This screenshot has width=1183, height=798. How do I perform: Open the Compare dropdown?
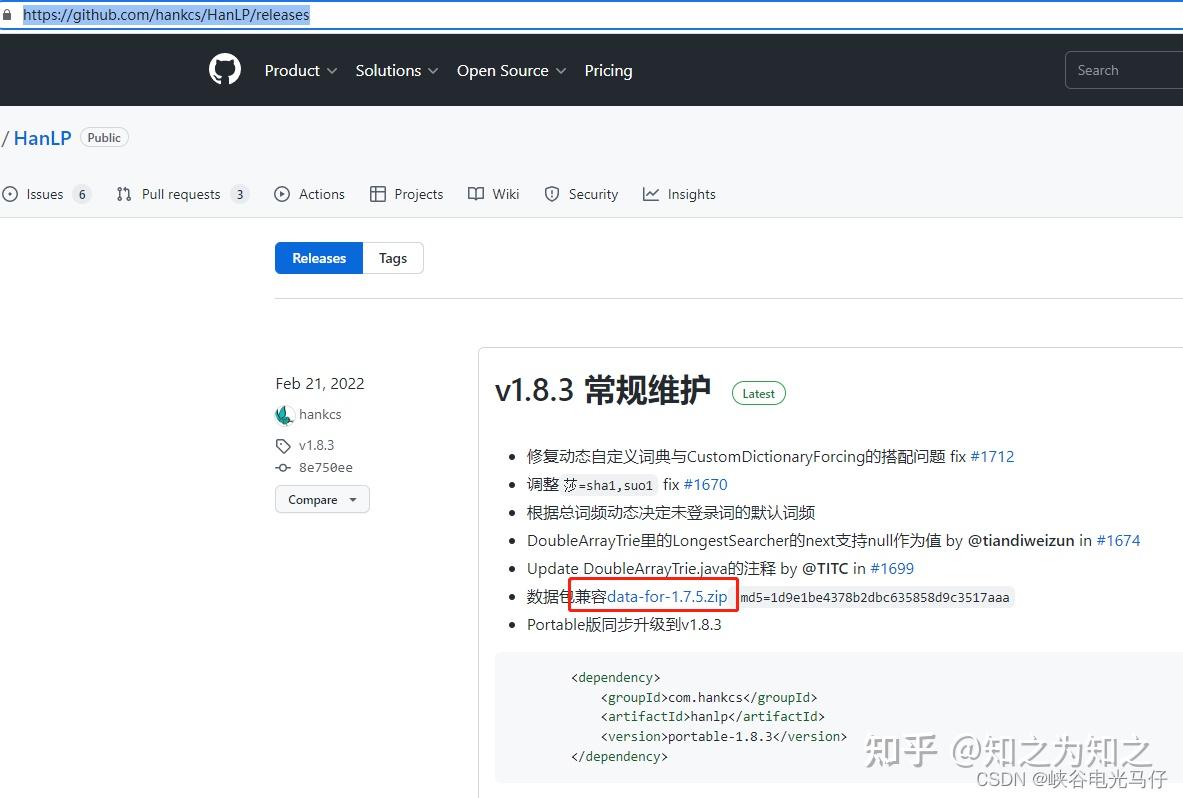pos(322,499)
